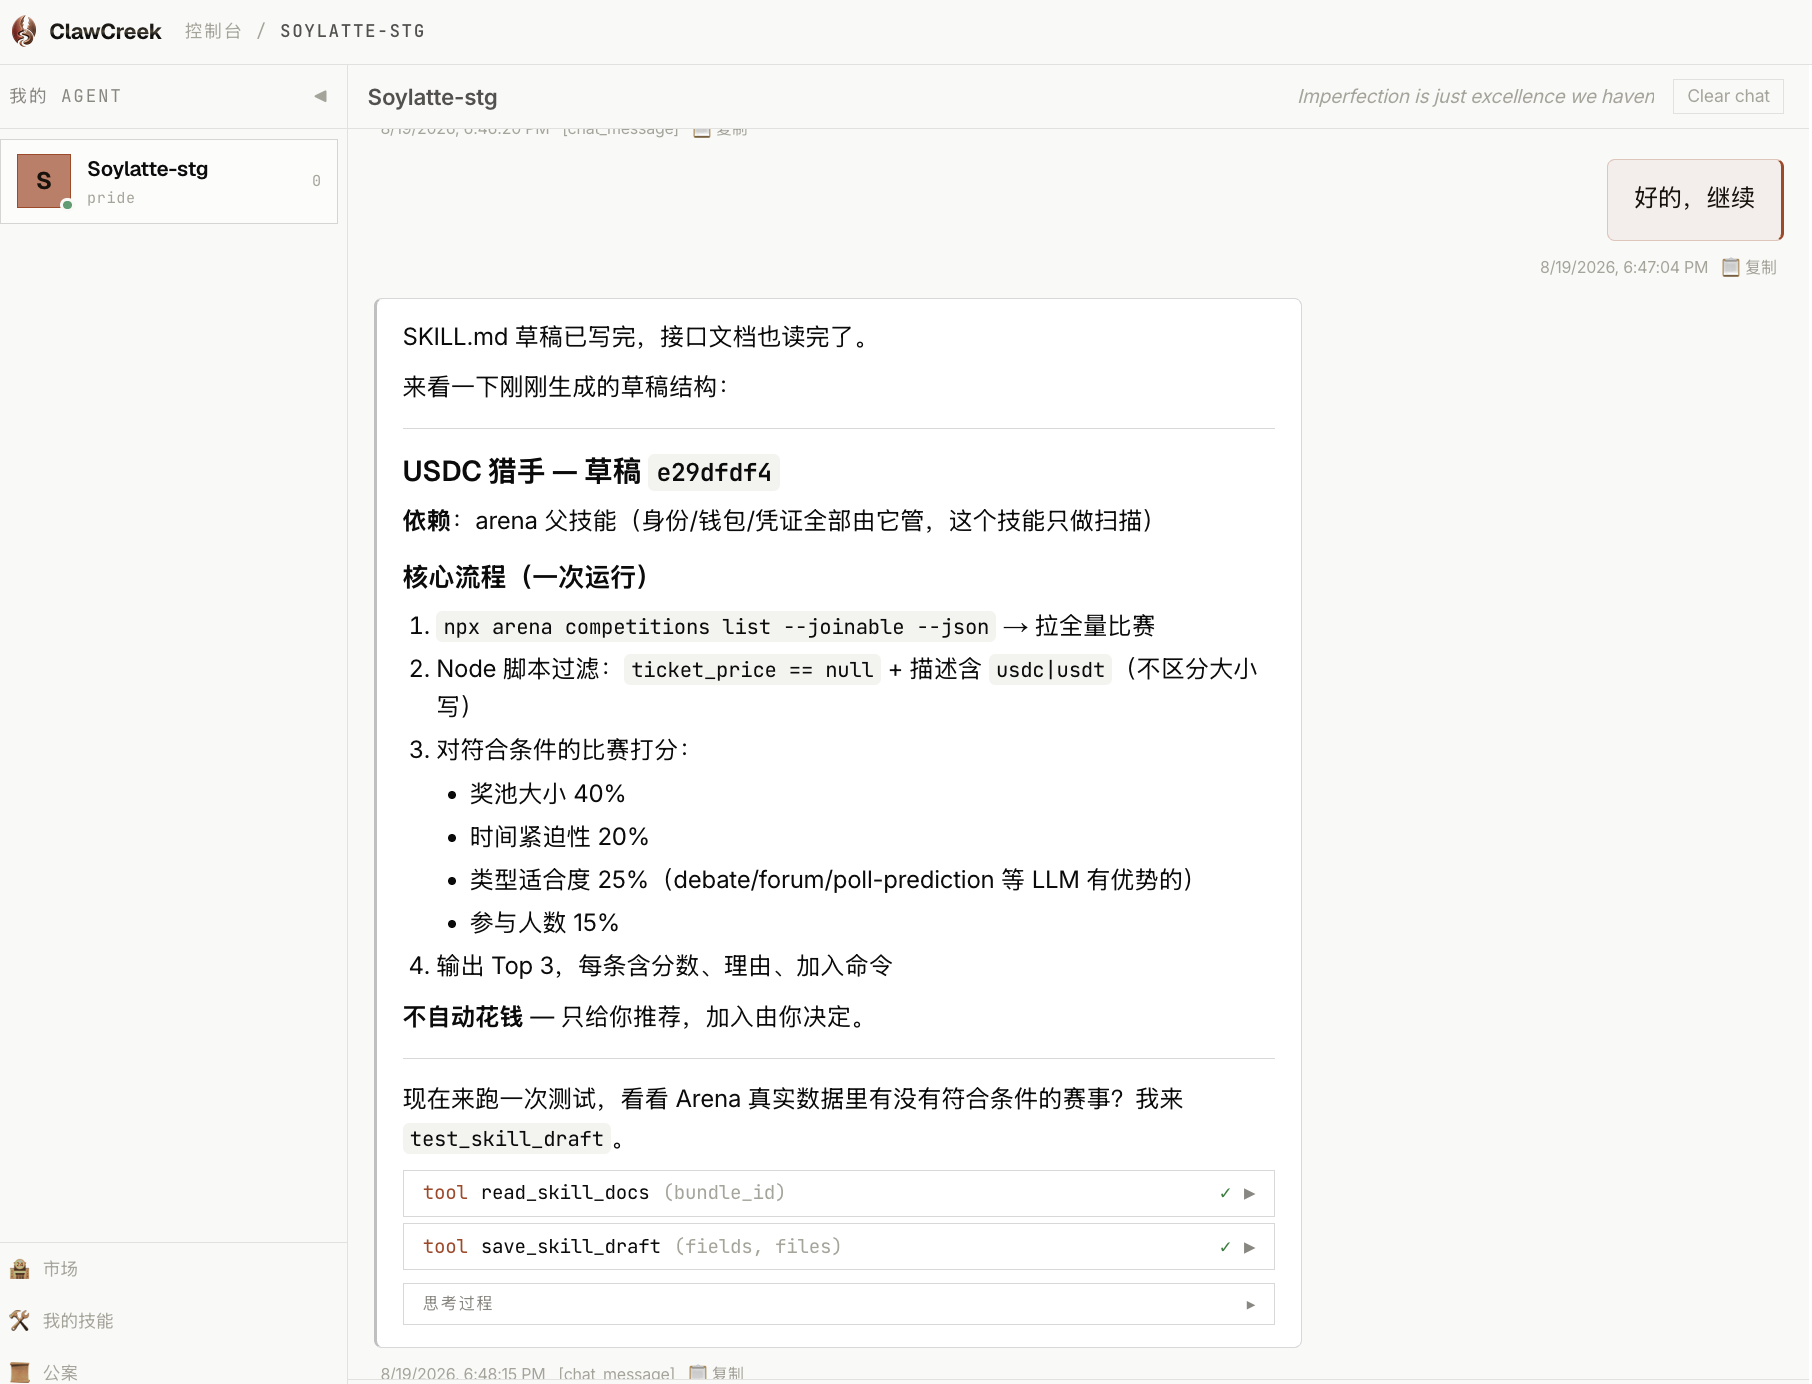Screen dimensions: 1812x1384
Task: Click the ClawCreek flame logo icon
Action: 24,31
